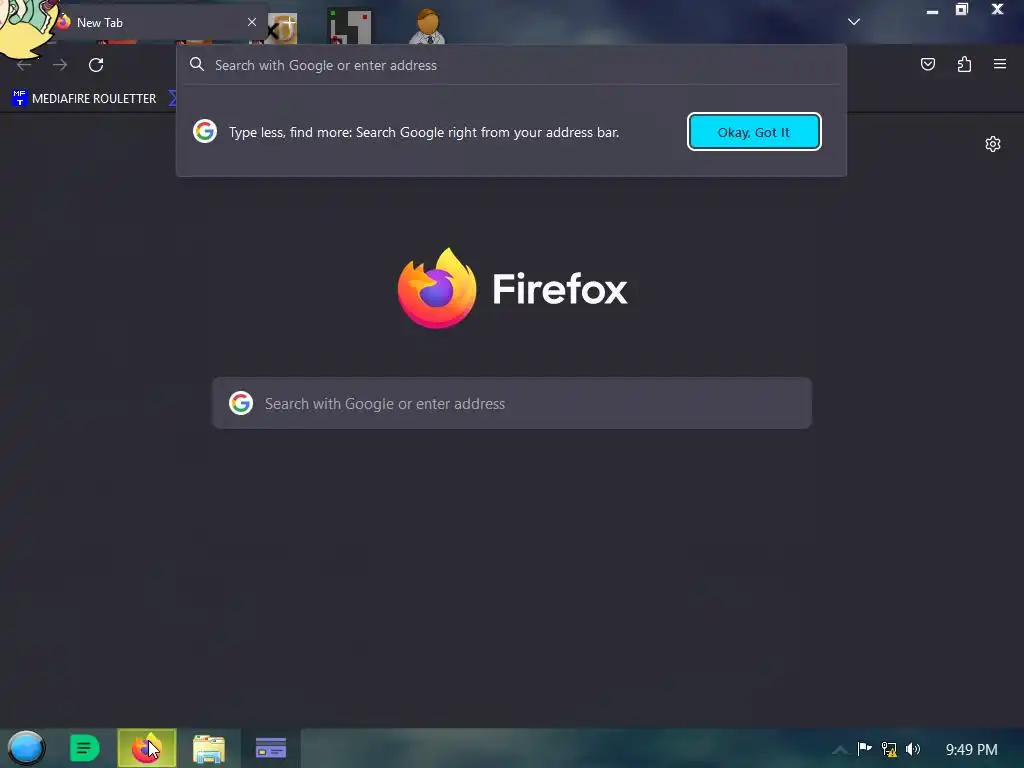This screenshot has height=768, width=1024.
Task: Open the Firefox hamburger application menu
Action: [x=1000, y=64]
